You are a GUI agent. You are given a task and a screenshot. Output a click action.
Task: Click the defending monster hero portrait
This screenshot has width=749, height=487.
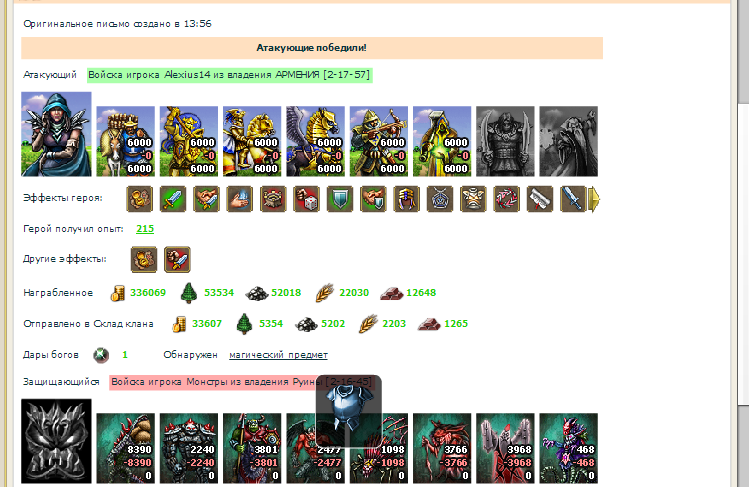[56, 441]
